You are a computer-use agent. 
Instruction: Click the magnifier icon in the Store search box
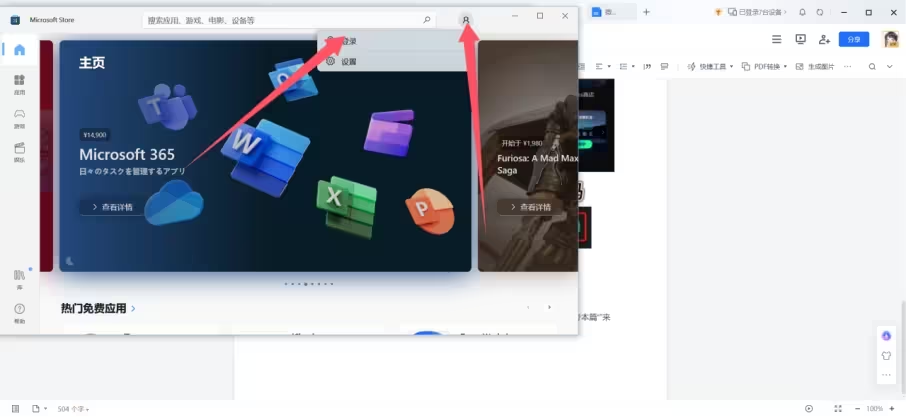click(x=426, y=20)
